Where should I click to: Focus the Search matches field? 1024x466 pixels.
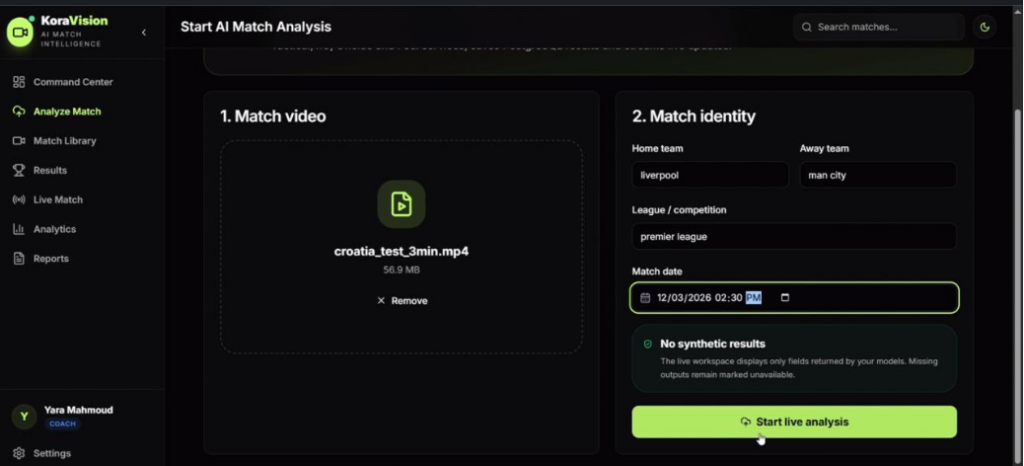(x=878, y=27)
